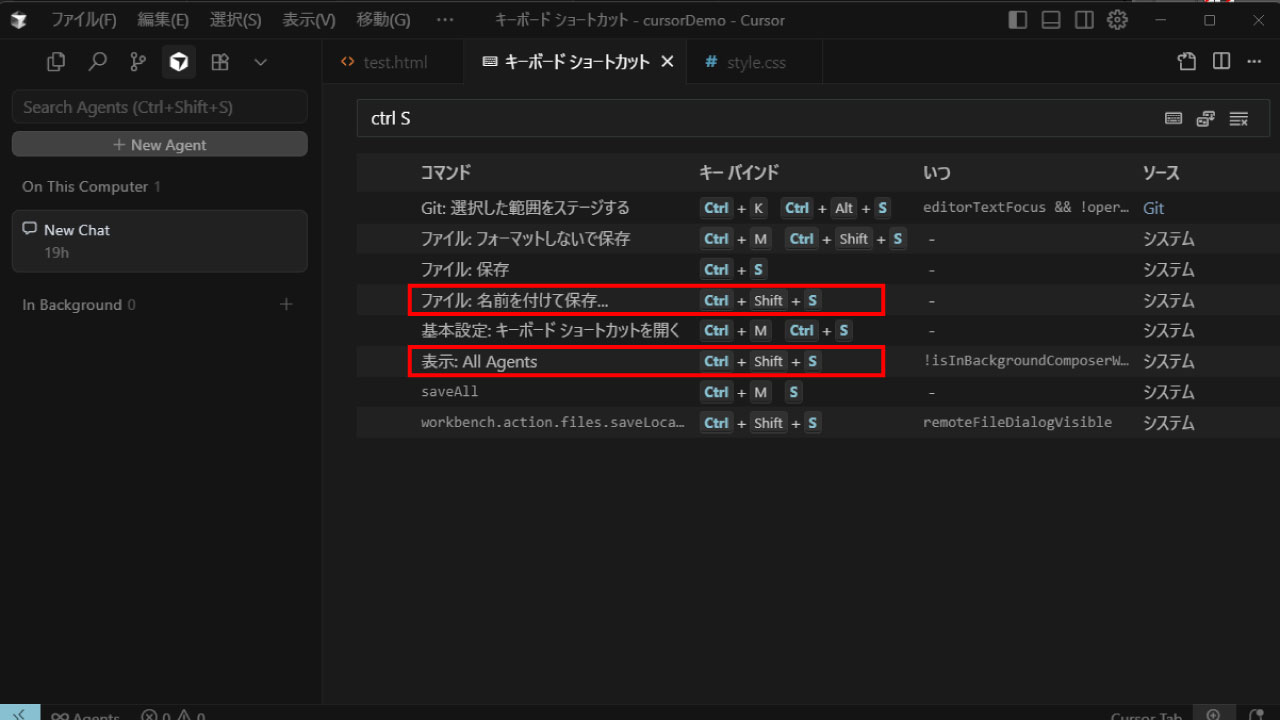Toggle record keys keyboard icon
1280x720 pixels.
point(1174,119)
